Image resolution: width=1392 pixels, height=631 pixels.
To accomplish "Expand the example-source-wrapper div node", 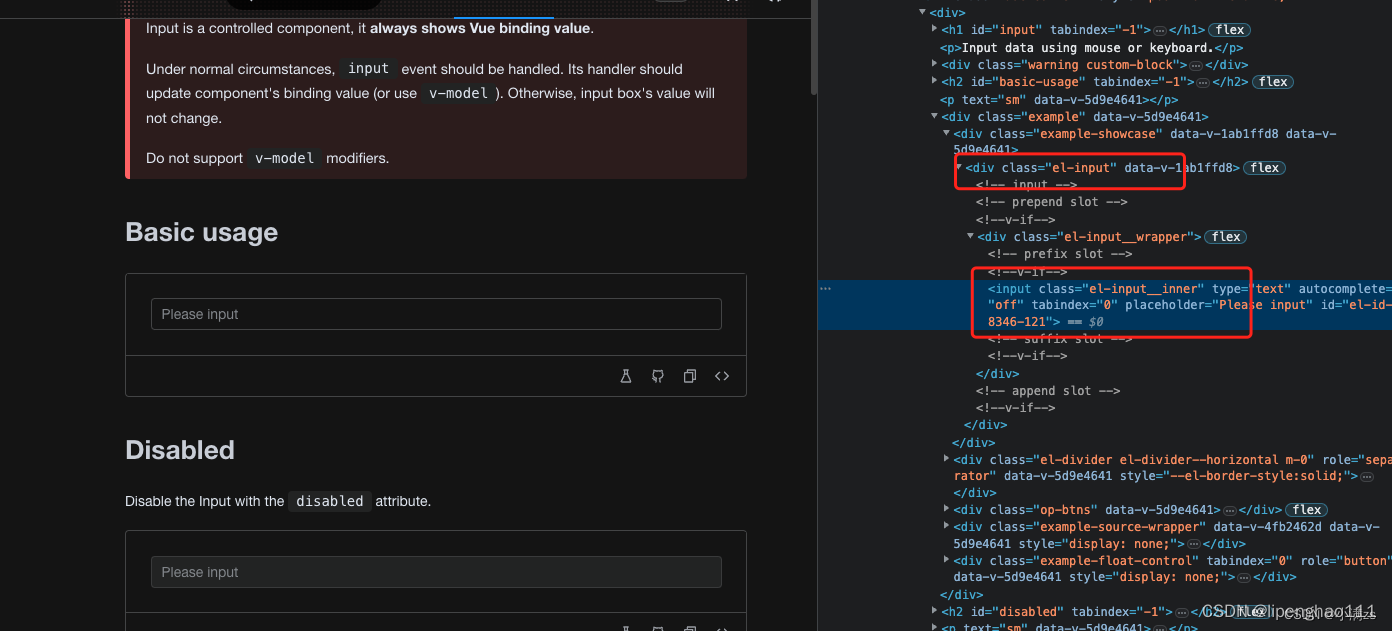I will point(946,527).
